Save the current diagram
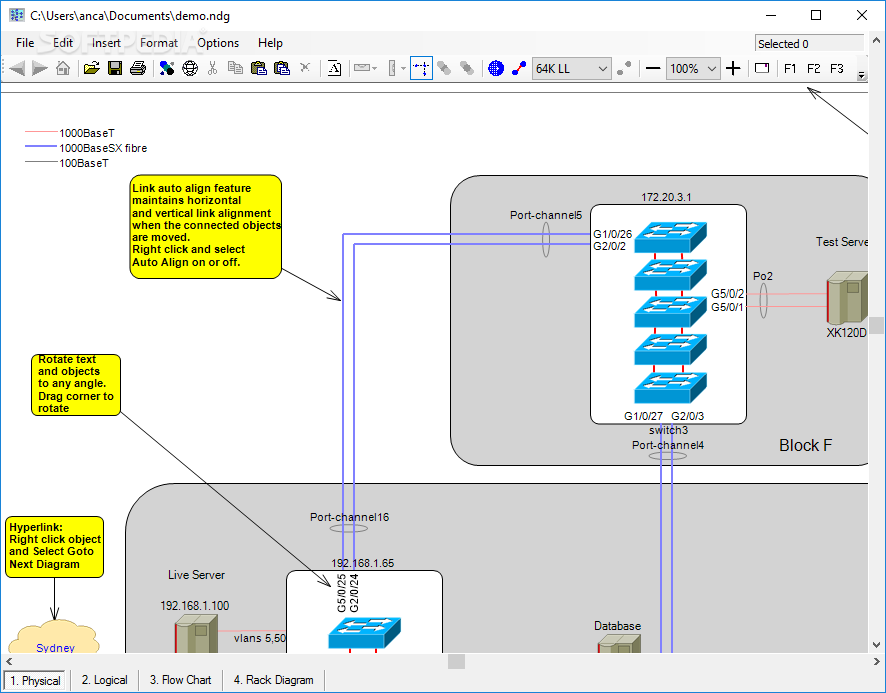 [x=114, y=68]
